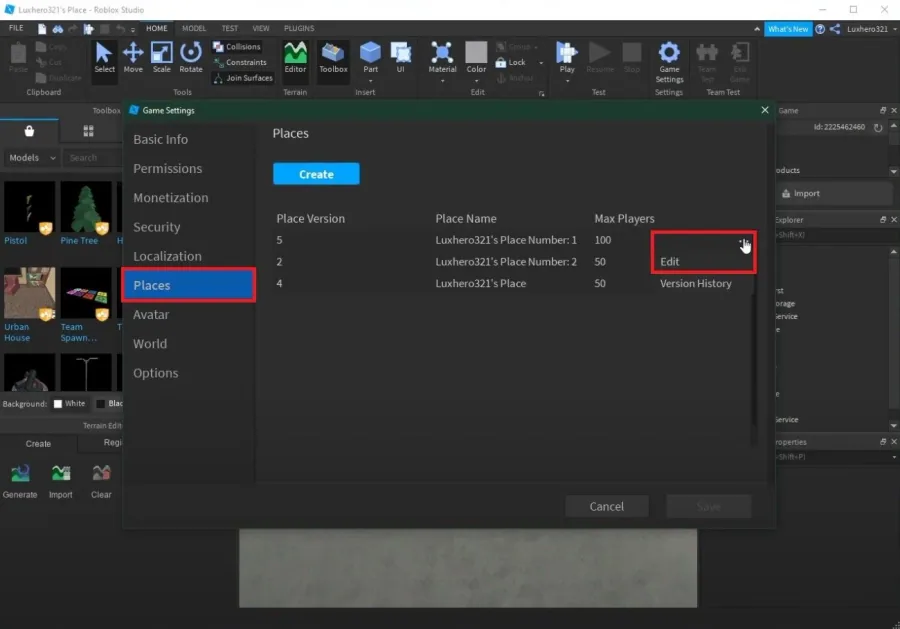Viewport: 900px width, 629px height.
Task: Close the Game Settings dialog
Action: coord(765,110)
